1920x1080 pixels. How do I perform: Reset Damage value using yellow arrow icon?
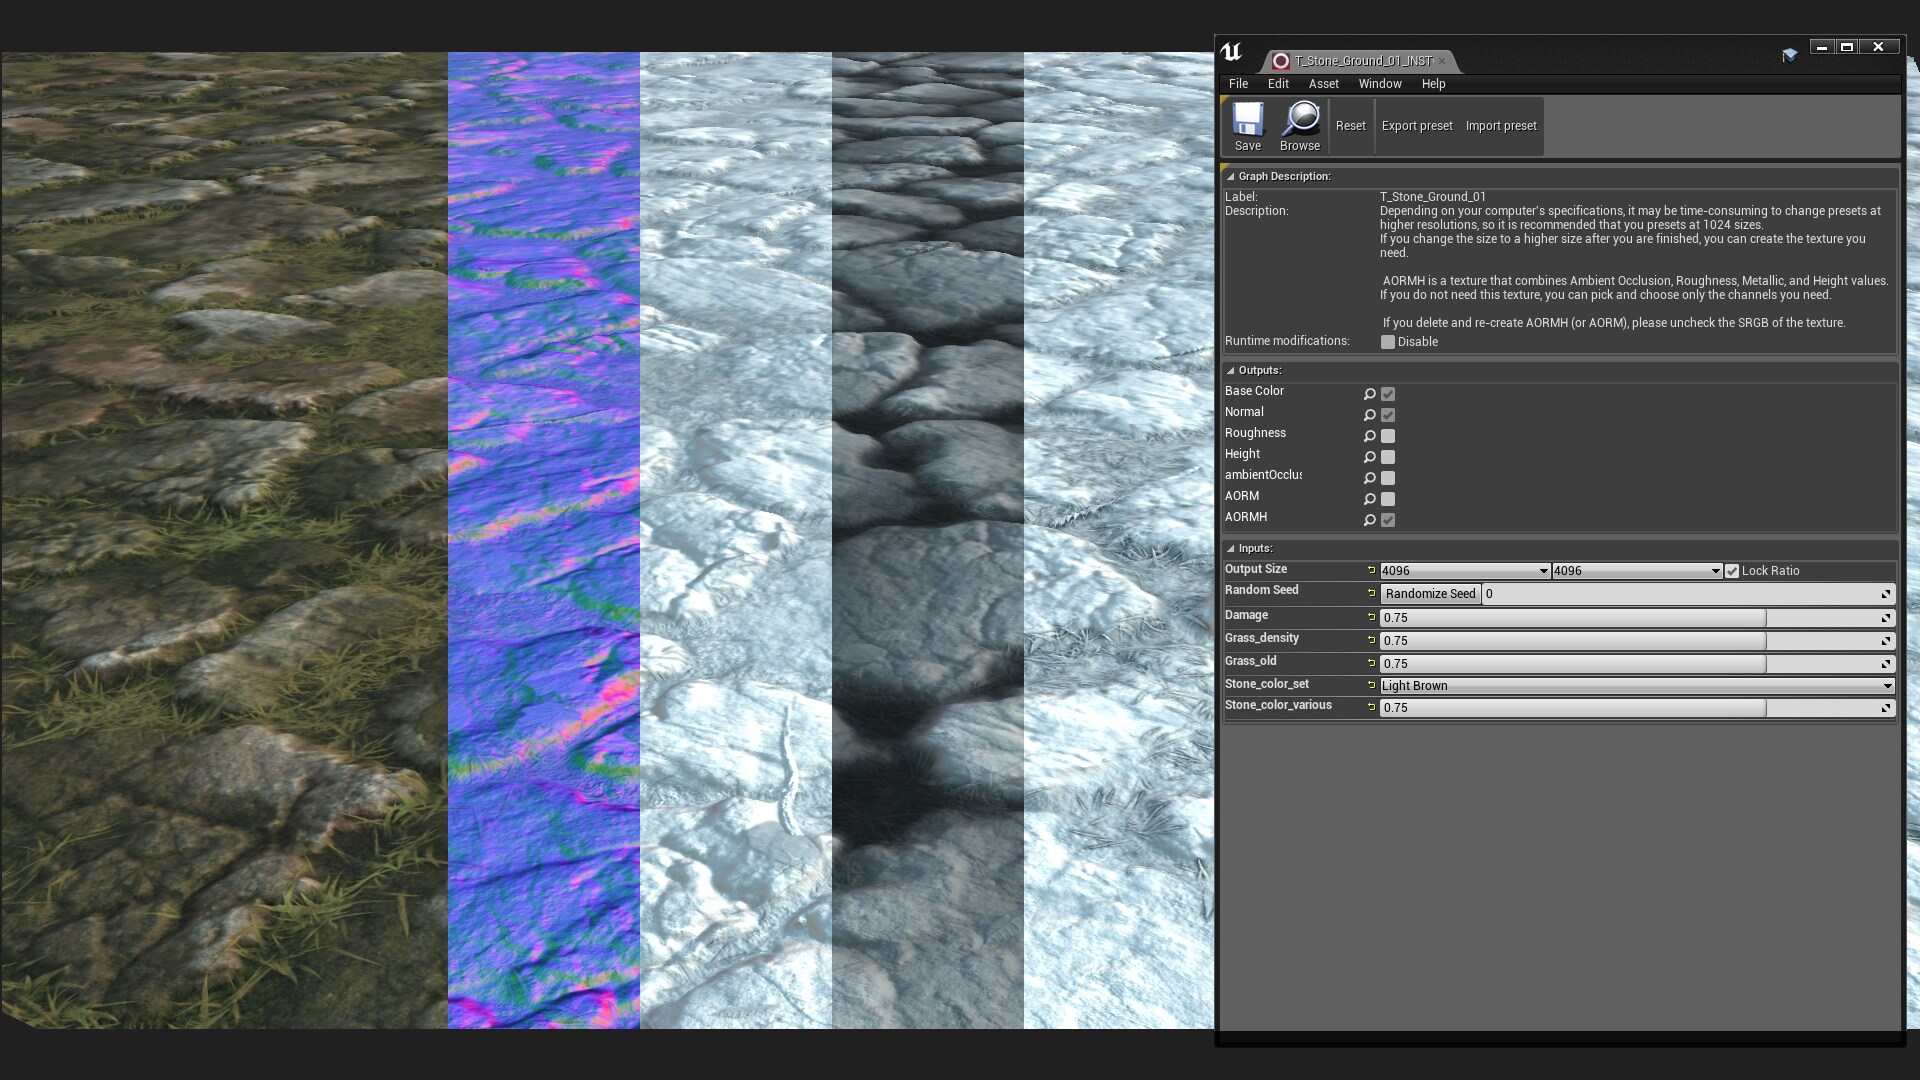(1371, 617)
